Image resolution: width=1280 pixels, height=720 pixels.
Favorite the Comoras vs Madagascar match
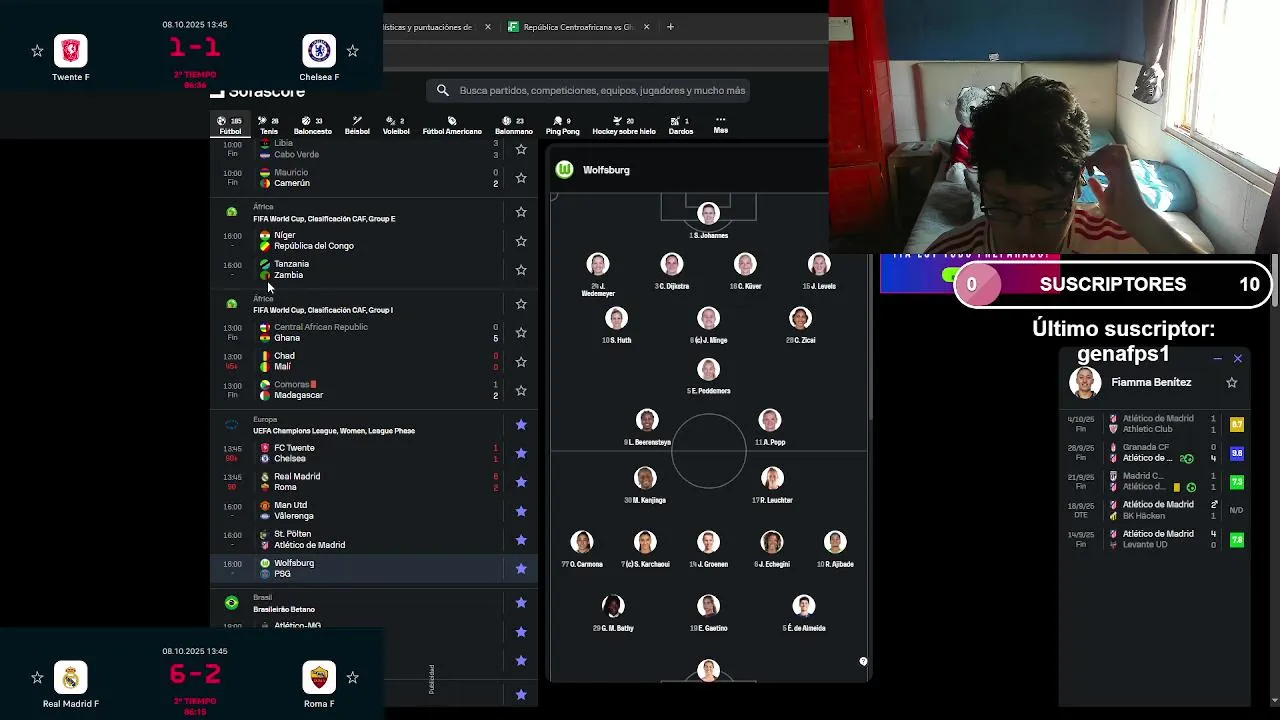click(x=521, y=390)
